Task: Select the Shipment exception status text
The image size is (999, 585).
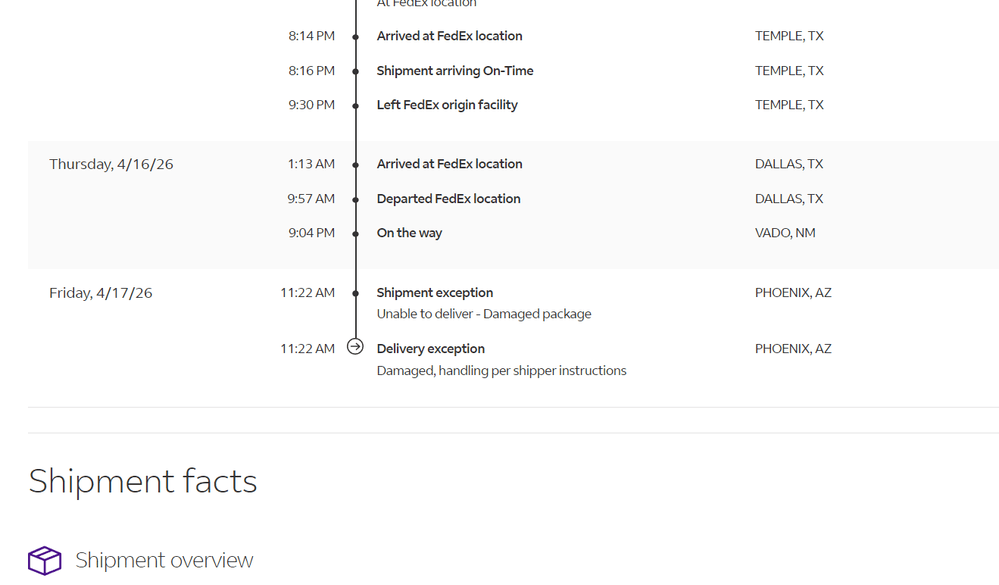Action: [x=435, y=292]
